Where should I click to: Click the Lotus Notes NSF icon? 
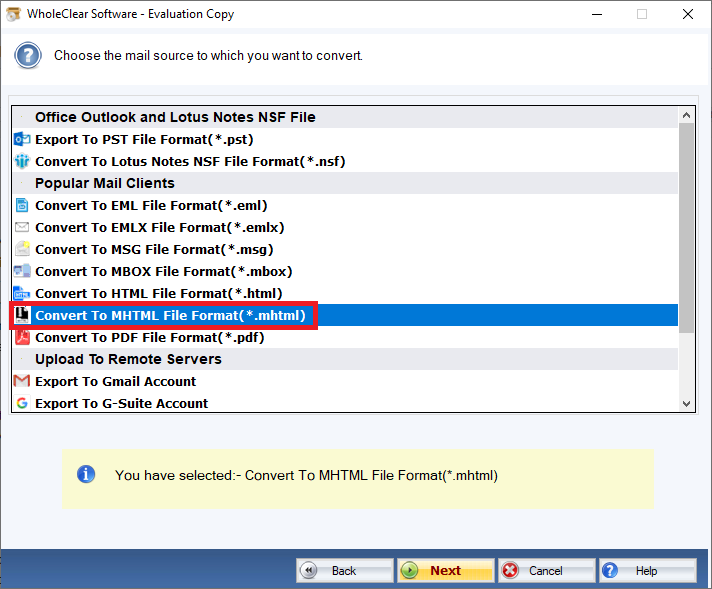[x=22, y=161]
